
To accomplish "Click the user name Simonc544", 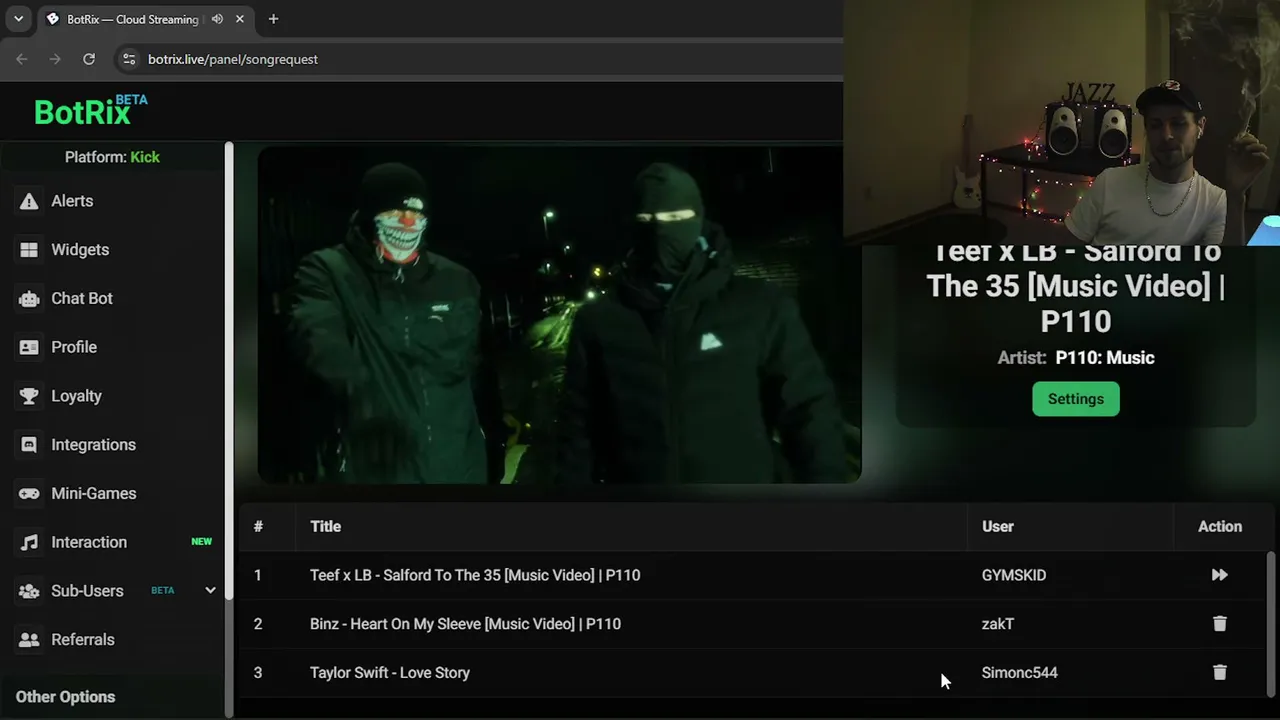I will click(x=1020, y=673).
